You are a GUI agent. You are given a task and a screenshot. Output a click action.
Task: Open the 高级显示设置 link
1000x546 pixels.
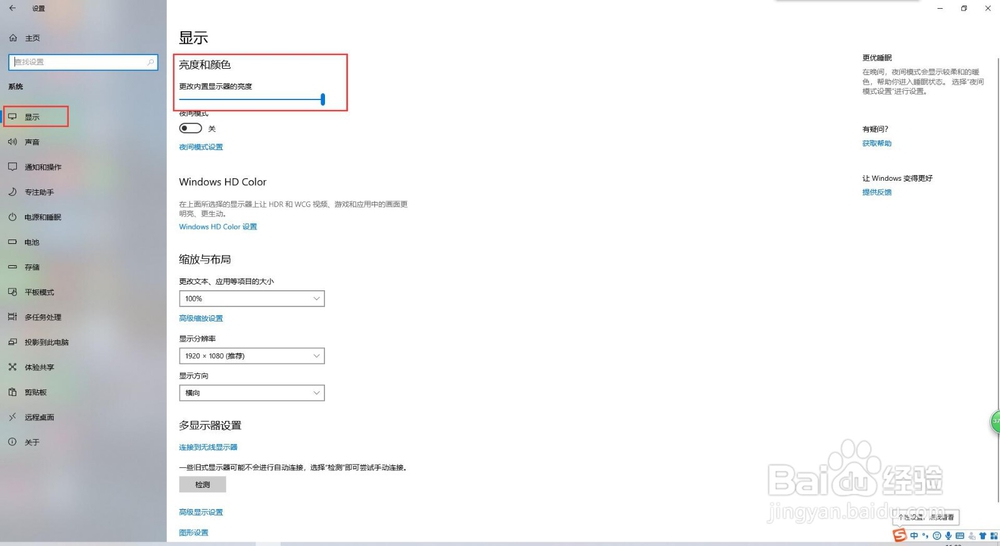(201, 512)
